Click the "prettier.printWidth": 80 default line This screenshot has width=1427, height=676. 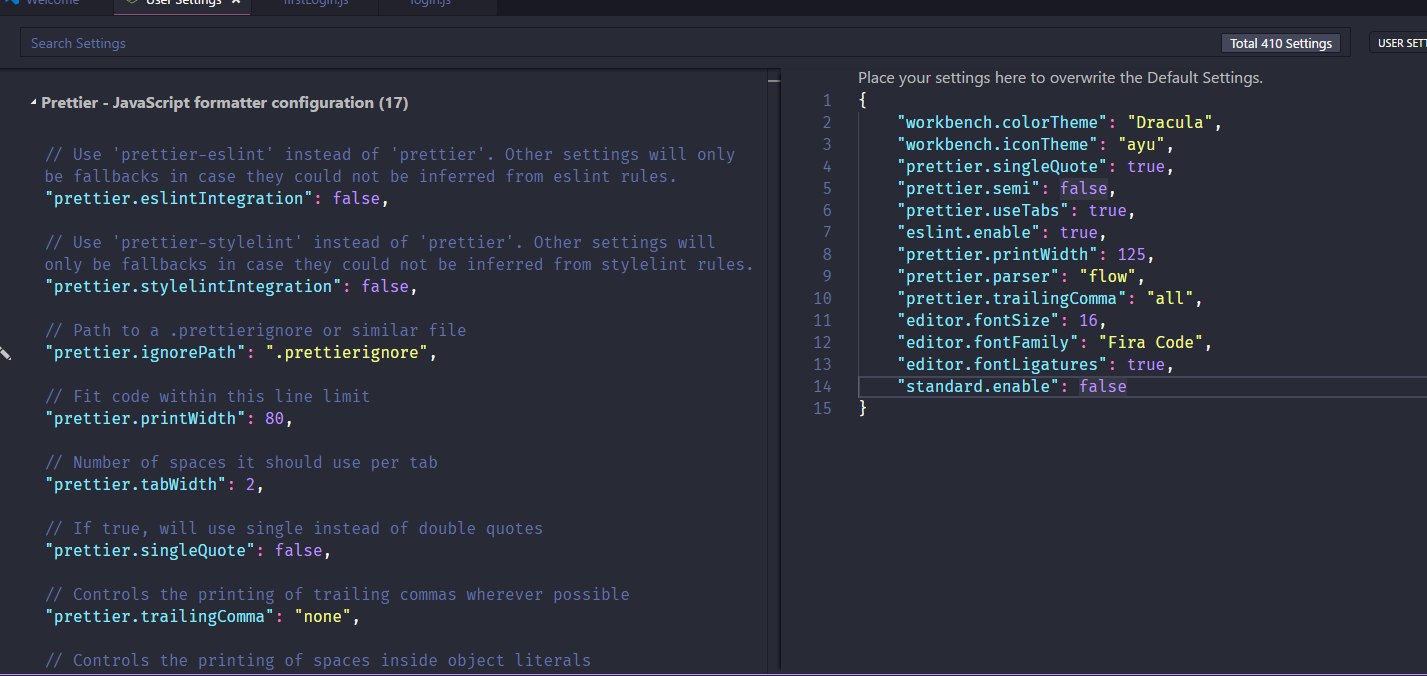(x=169, y=419)
